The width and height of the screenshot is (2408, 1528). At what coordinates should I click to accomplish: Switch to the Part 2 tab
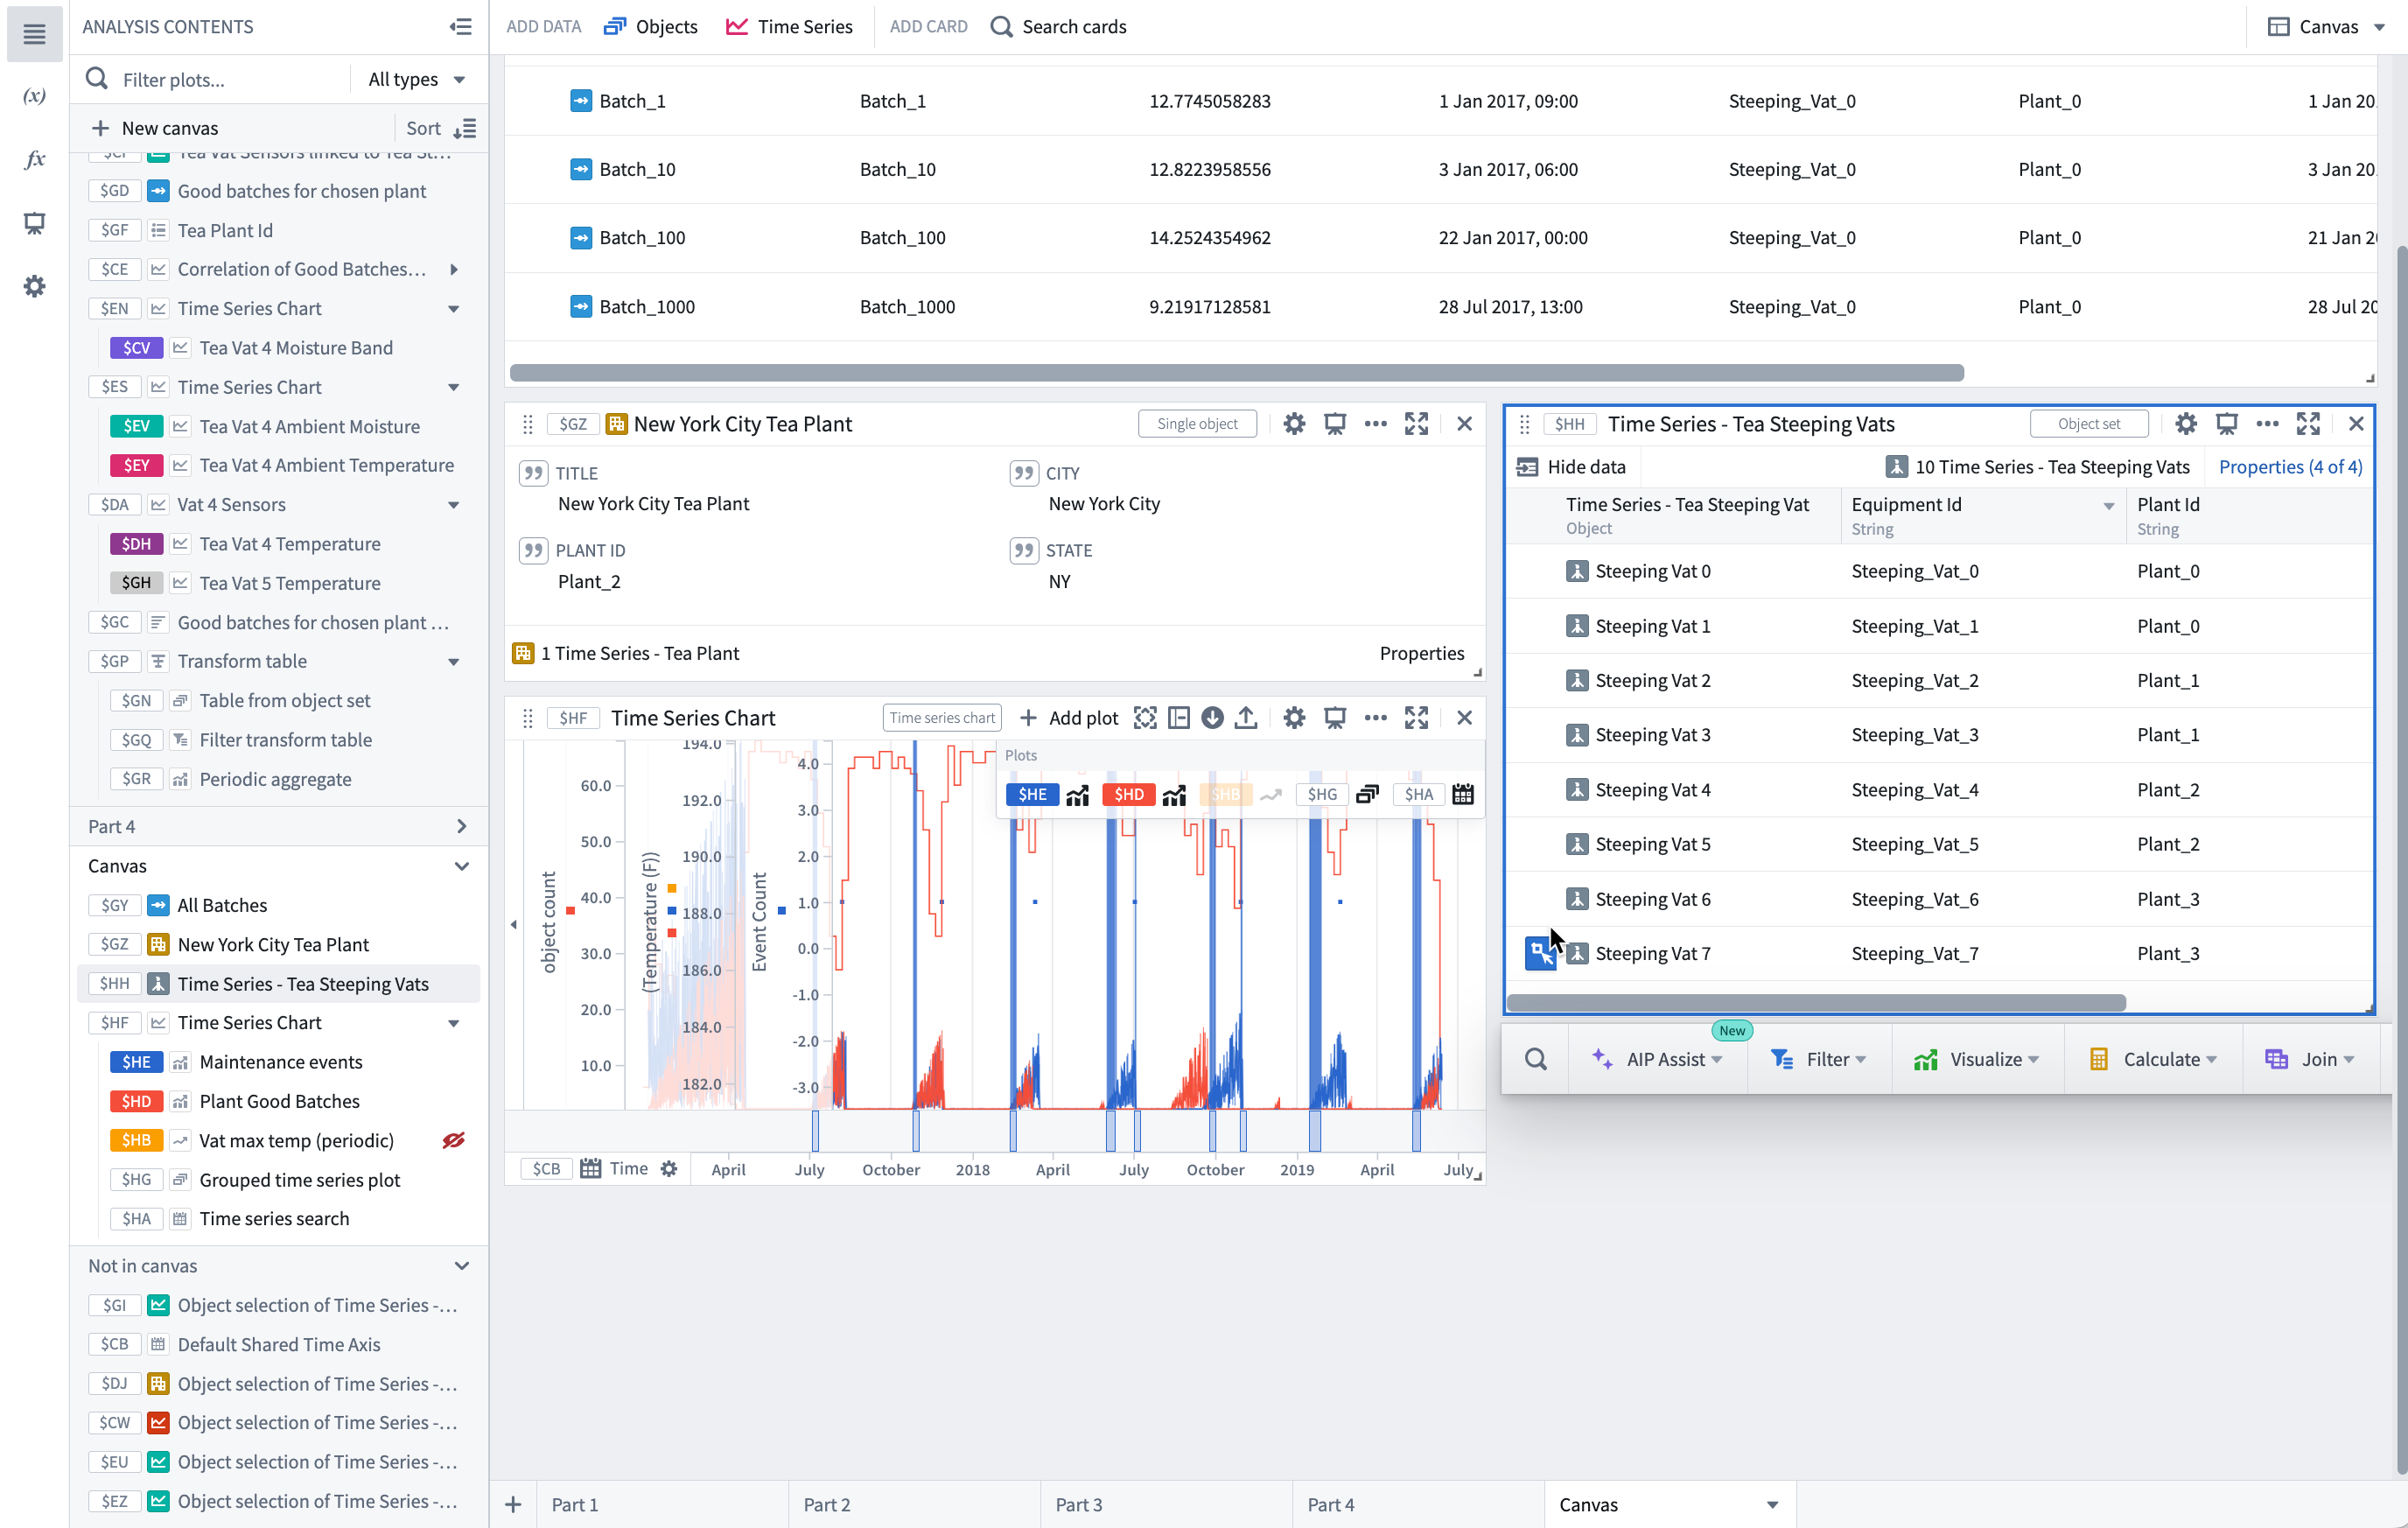pos(827,1505)
